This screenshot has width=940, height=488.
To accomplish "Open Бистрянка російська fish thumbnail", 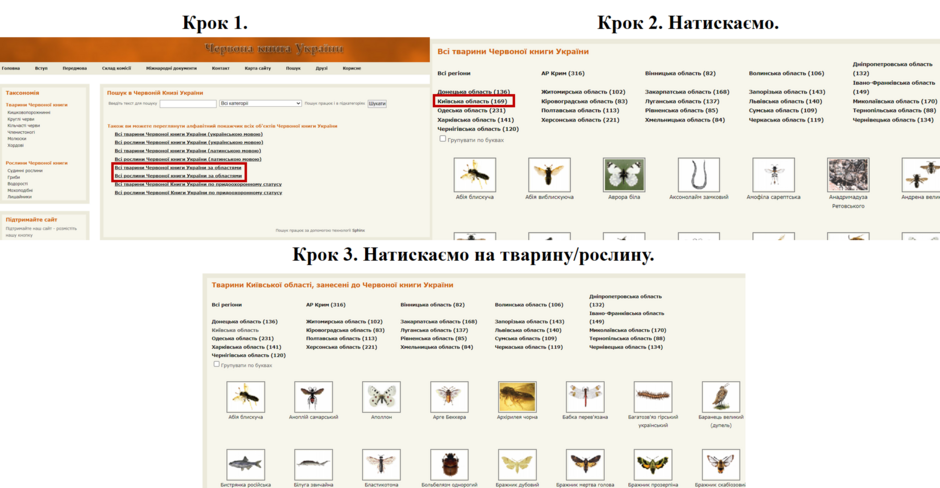I will tap(245, 465).
